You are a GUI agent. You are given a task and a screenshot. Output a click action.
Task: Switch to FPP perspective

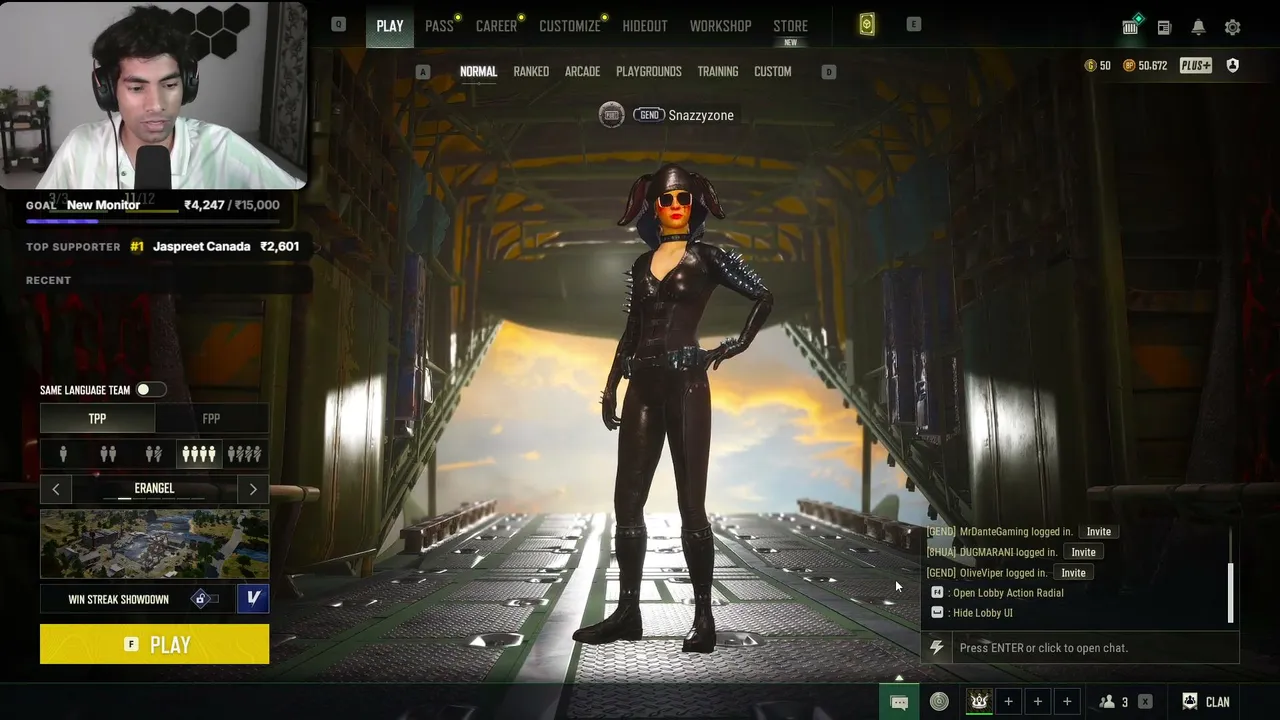pos(211,419)
